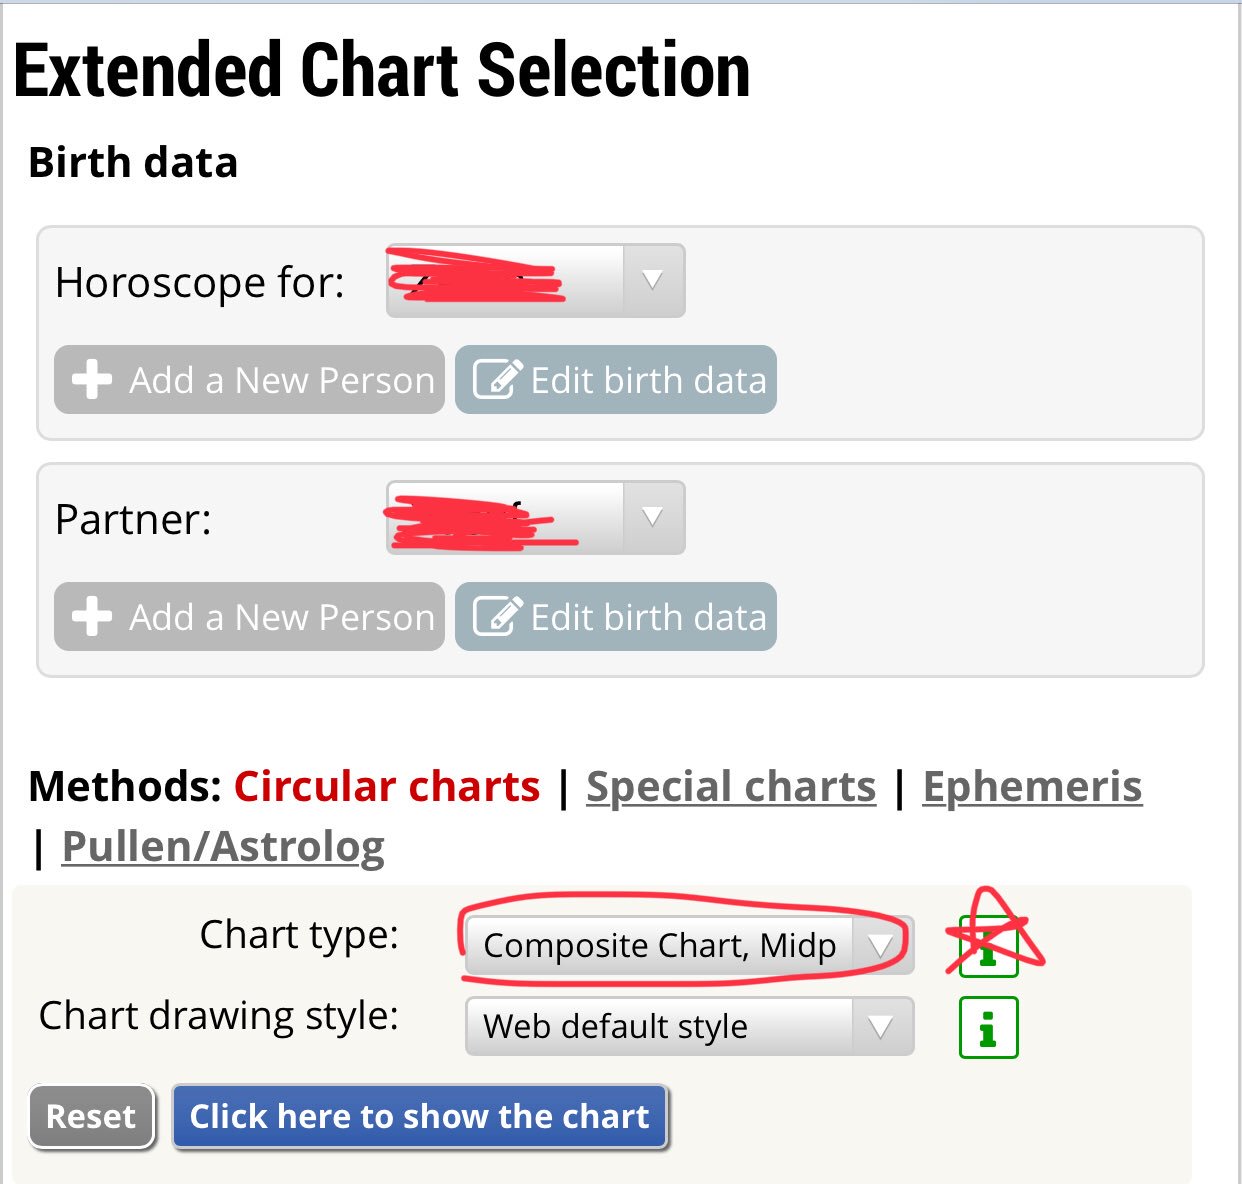Select the Circular charts method
Screen dimensions: 1242x1184
pos(387,786)
